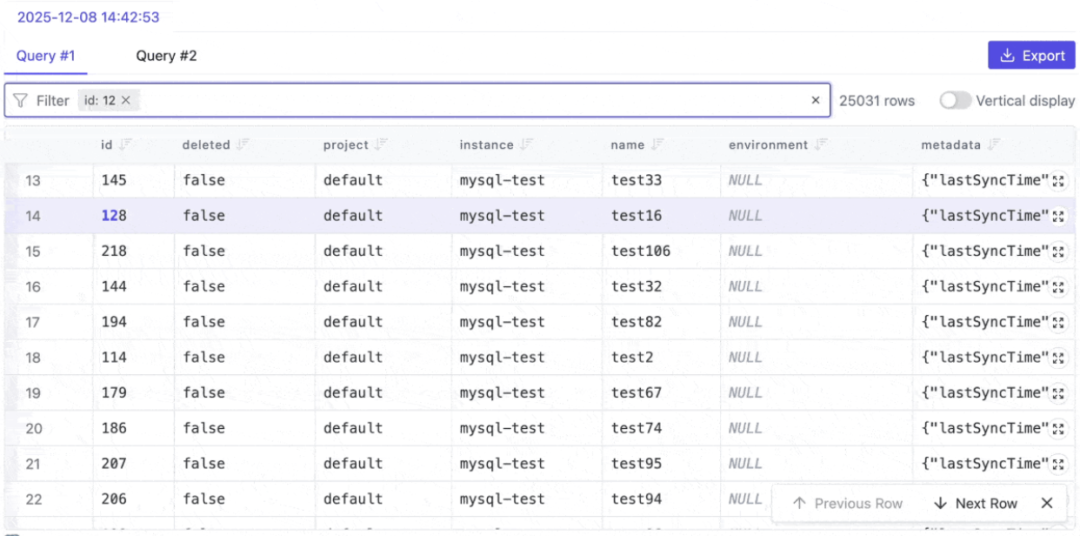
Task: Expand metadata cell in row 21
Action: point(1059,464)
